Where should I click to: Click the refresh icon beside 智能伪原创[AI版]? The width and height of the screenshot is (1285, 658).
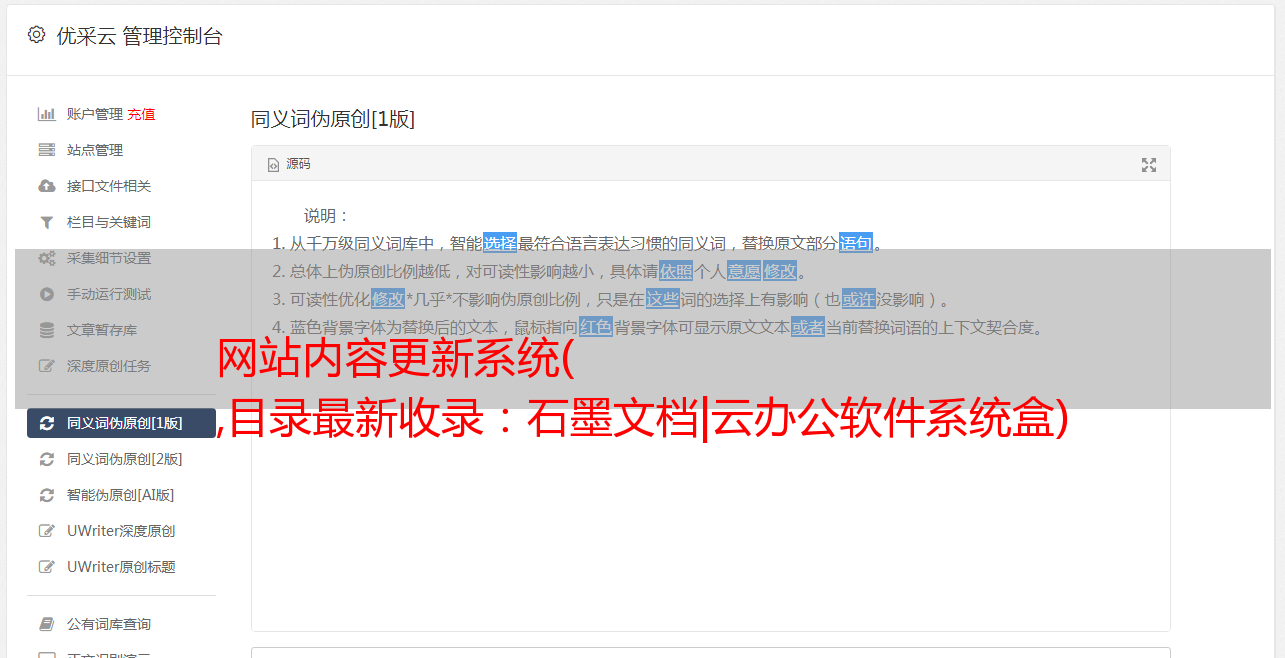pos(46,495)
